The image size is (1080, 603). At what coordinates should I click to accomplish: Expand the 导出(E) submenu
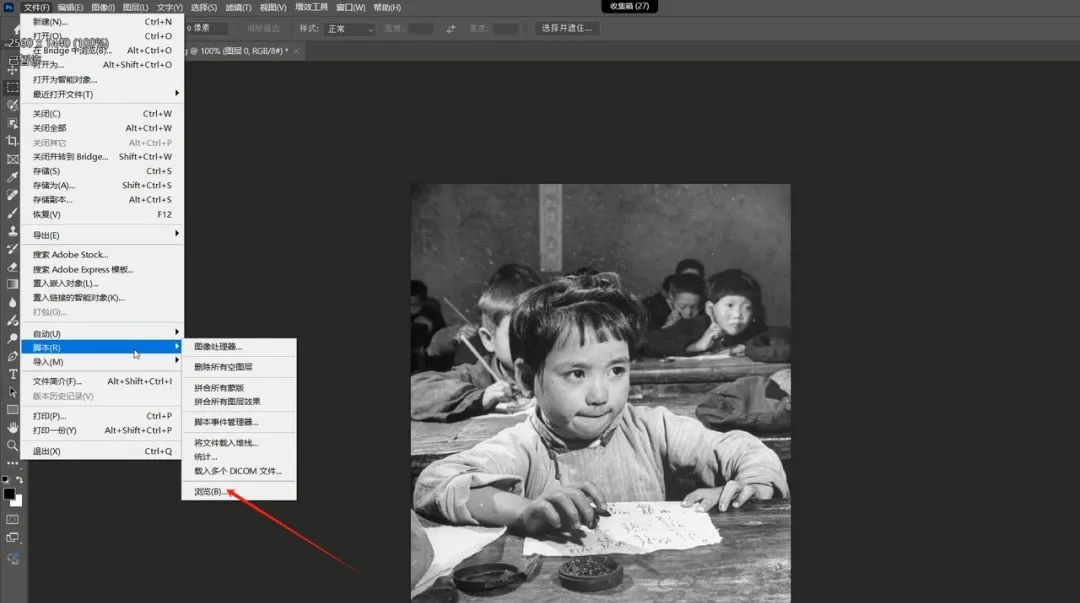click(102, 235)
